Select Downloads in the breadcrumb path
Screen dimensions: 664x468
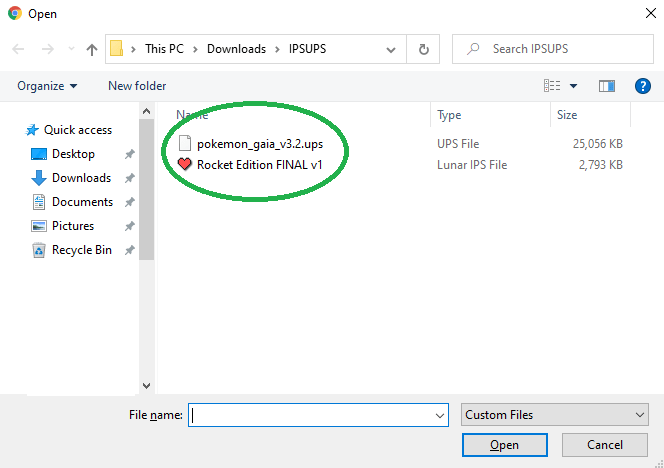[x=236, y=49]
